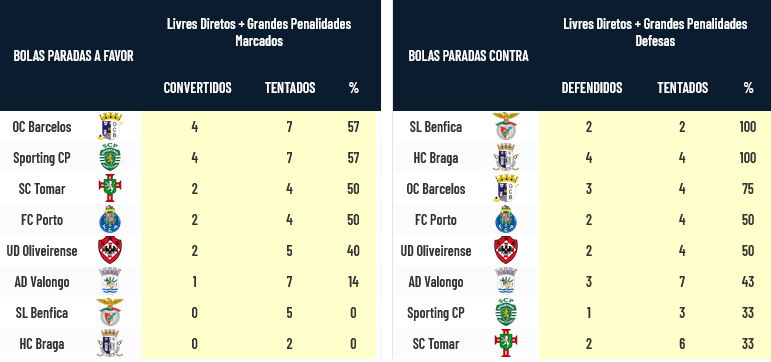Screen dimensions: 771x362
Task: Click SC Tomar crest in right table
Action: [x=506, y=343]
